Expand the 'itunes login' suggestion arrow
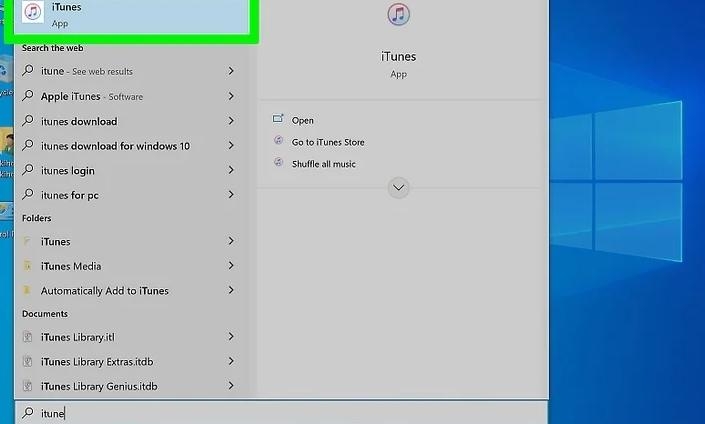Screen dimensions: 705x424 [x=231, y=170]
